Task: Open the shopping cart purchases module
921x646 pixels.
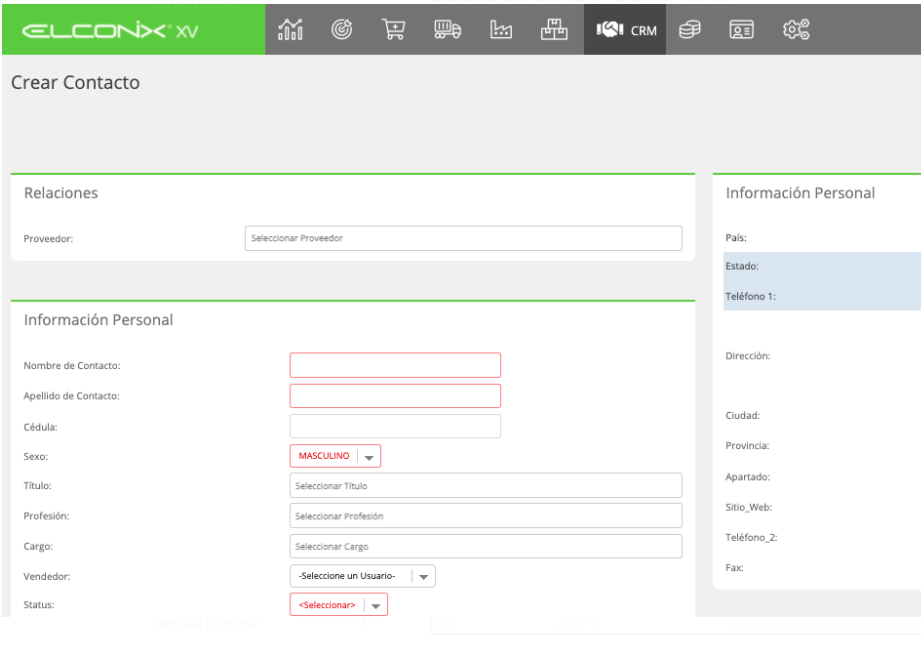Action: click(x=394, y=29)
